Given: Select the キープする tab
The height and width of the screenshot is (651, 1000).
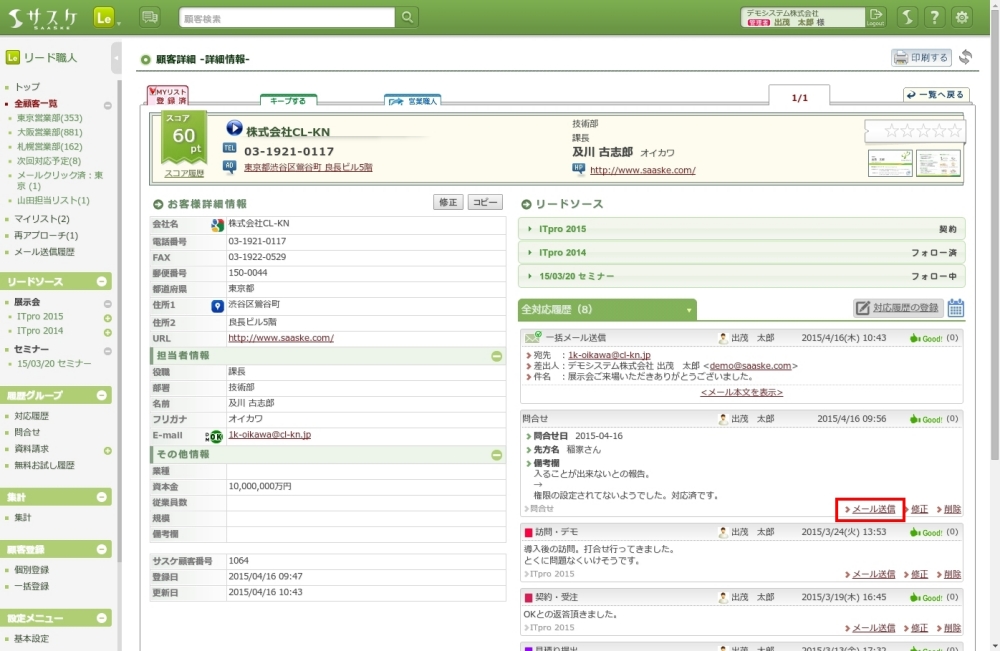Looking at the screenshot, I should tap(288, 101).
